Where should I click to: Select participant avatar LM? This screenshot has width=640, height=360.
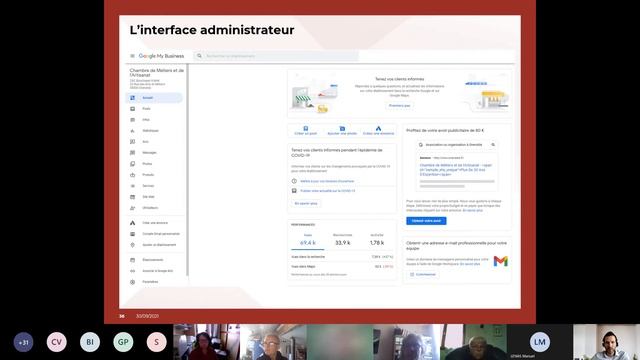[x=540, y=342]
